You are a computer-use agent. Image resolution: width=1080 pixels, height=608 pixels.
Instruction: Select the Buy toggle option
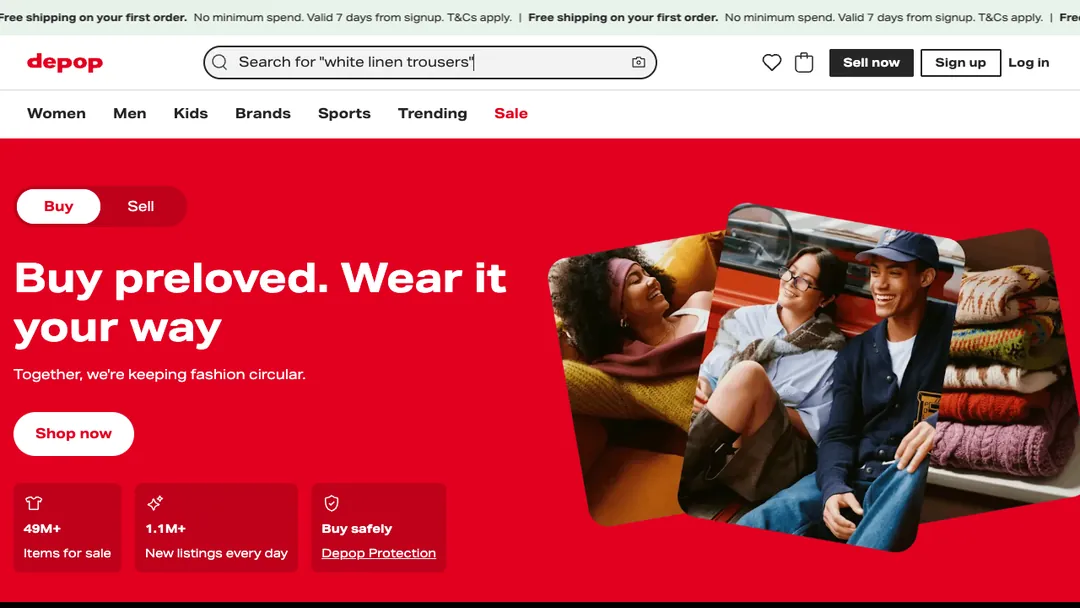point(59,207)
